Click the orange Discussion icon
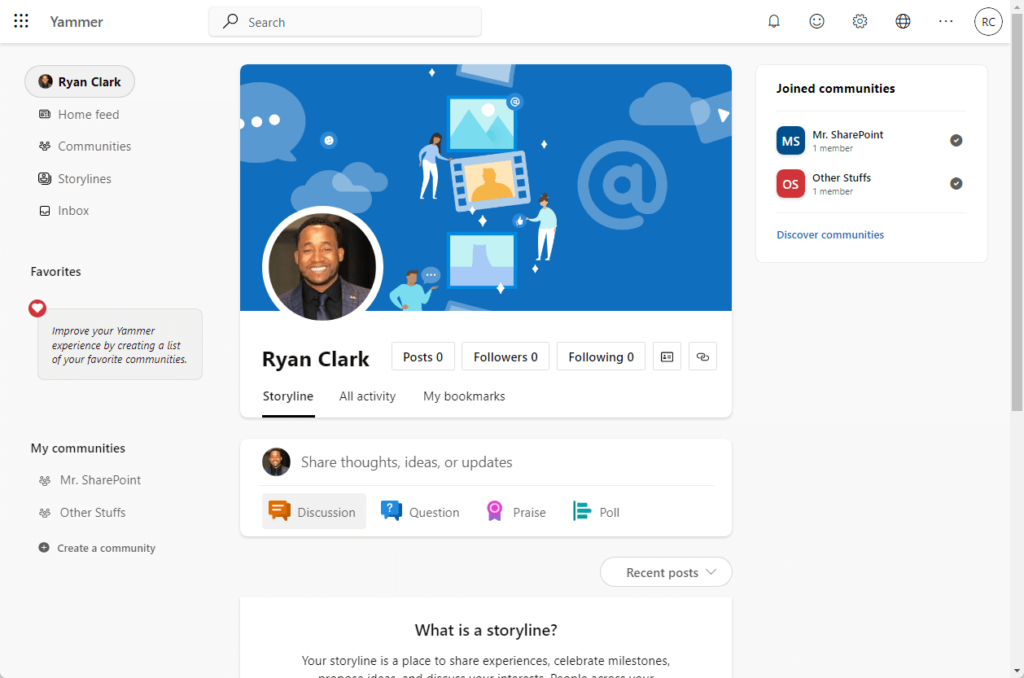 tap(280, 511)
